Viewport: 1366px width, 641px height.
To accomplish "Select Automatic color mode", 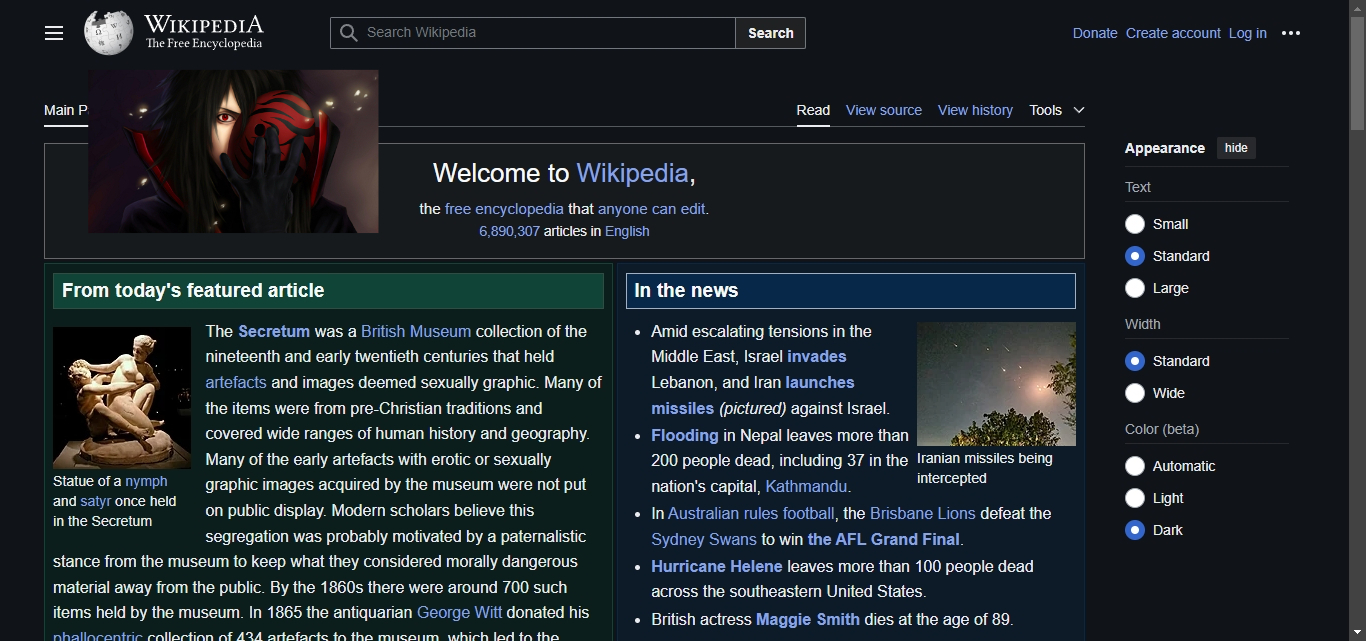I will (x=1135, y=466).
